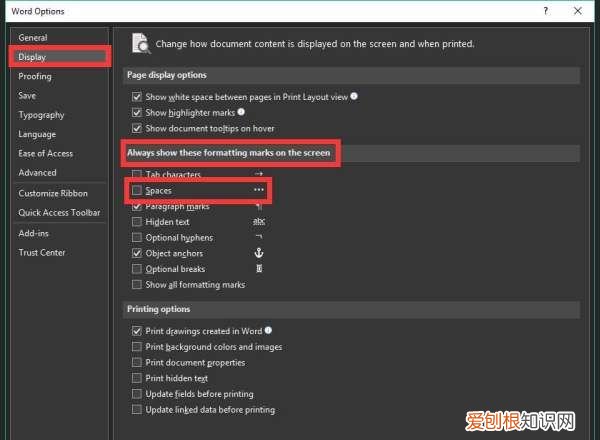
Task: Enable Print background colors and images
Action: click(137, 347)
